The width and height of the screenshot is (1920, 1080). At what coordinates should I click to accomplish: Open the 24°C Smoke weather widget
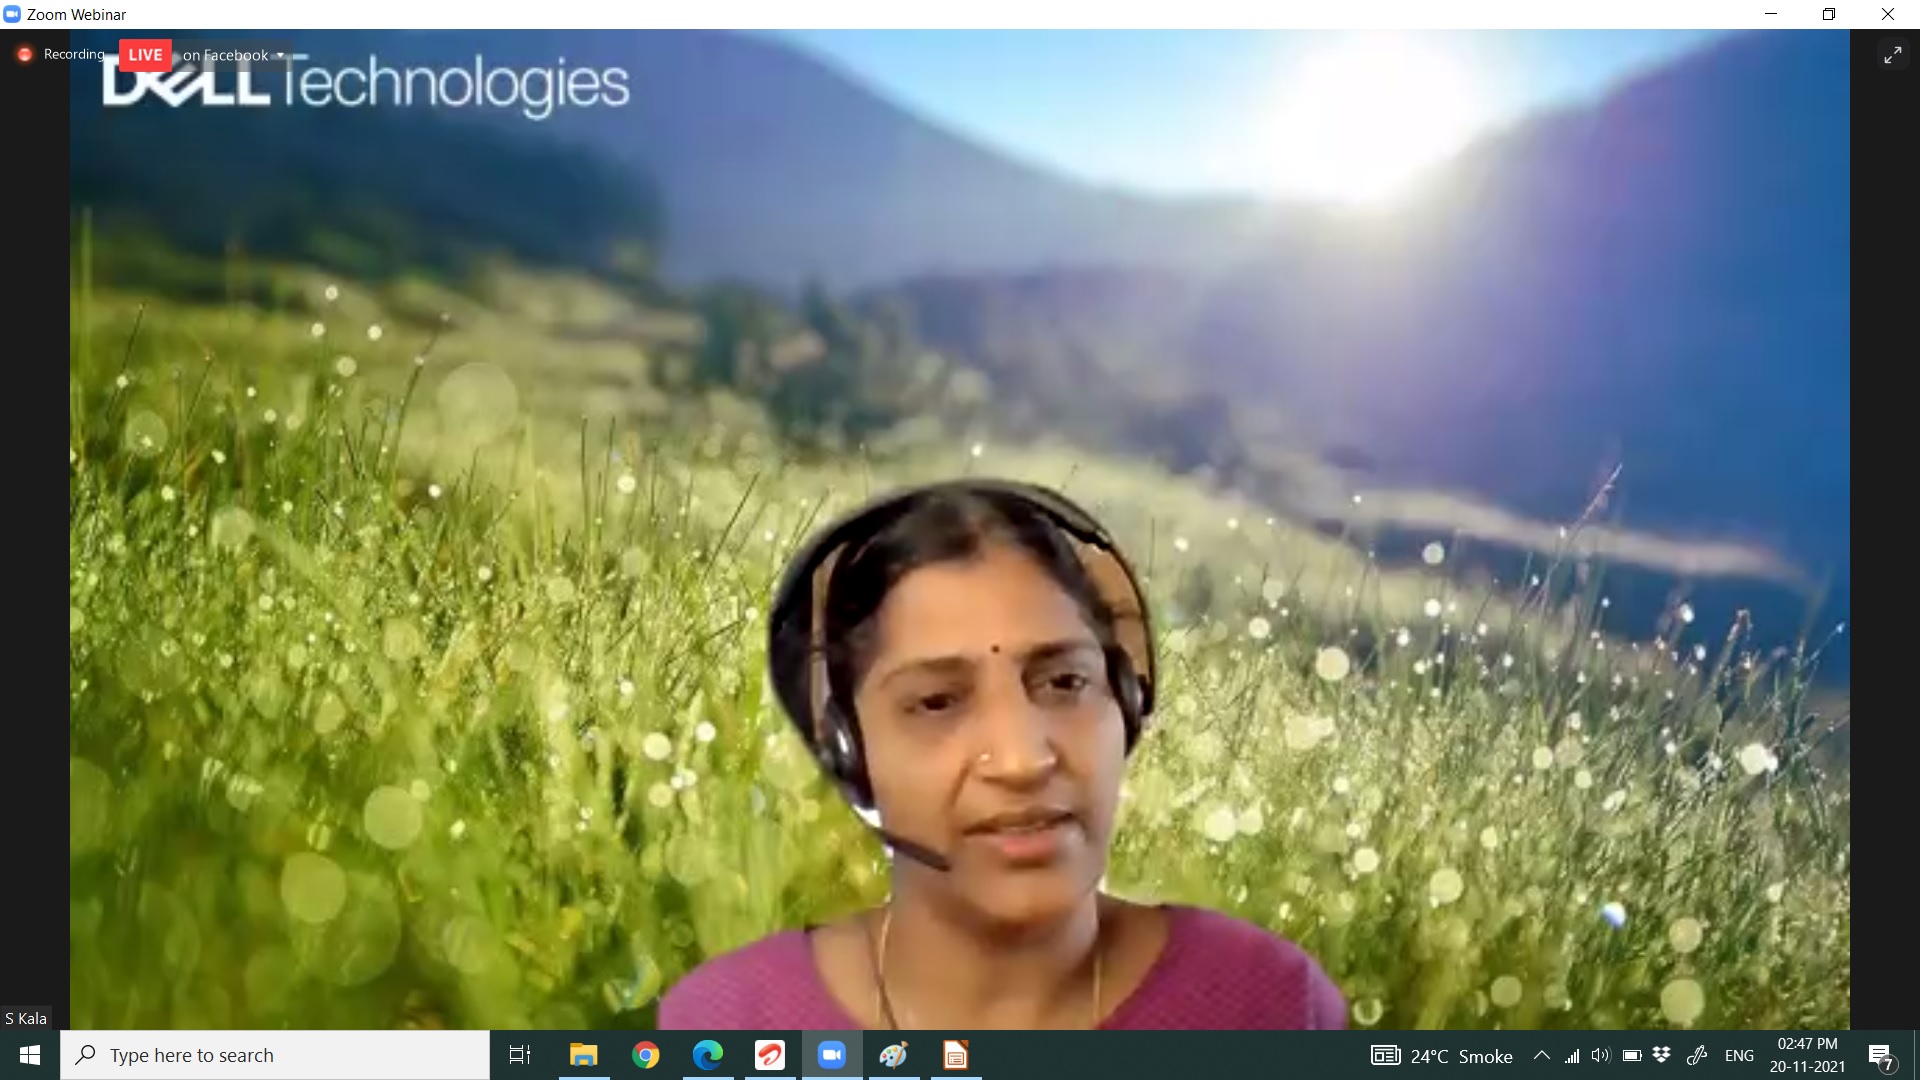1442,1056
